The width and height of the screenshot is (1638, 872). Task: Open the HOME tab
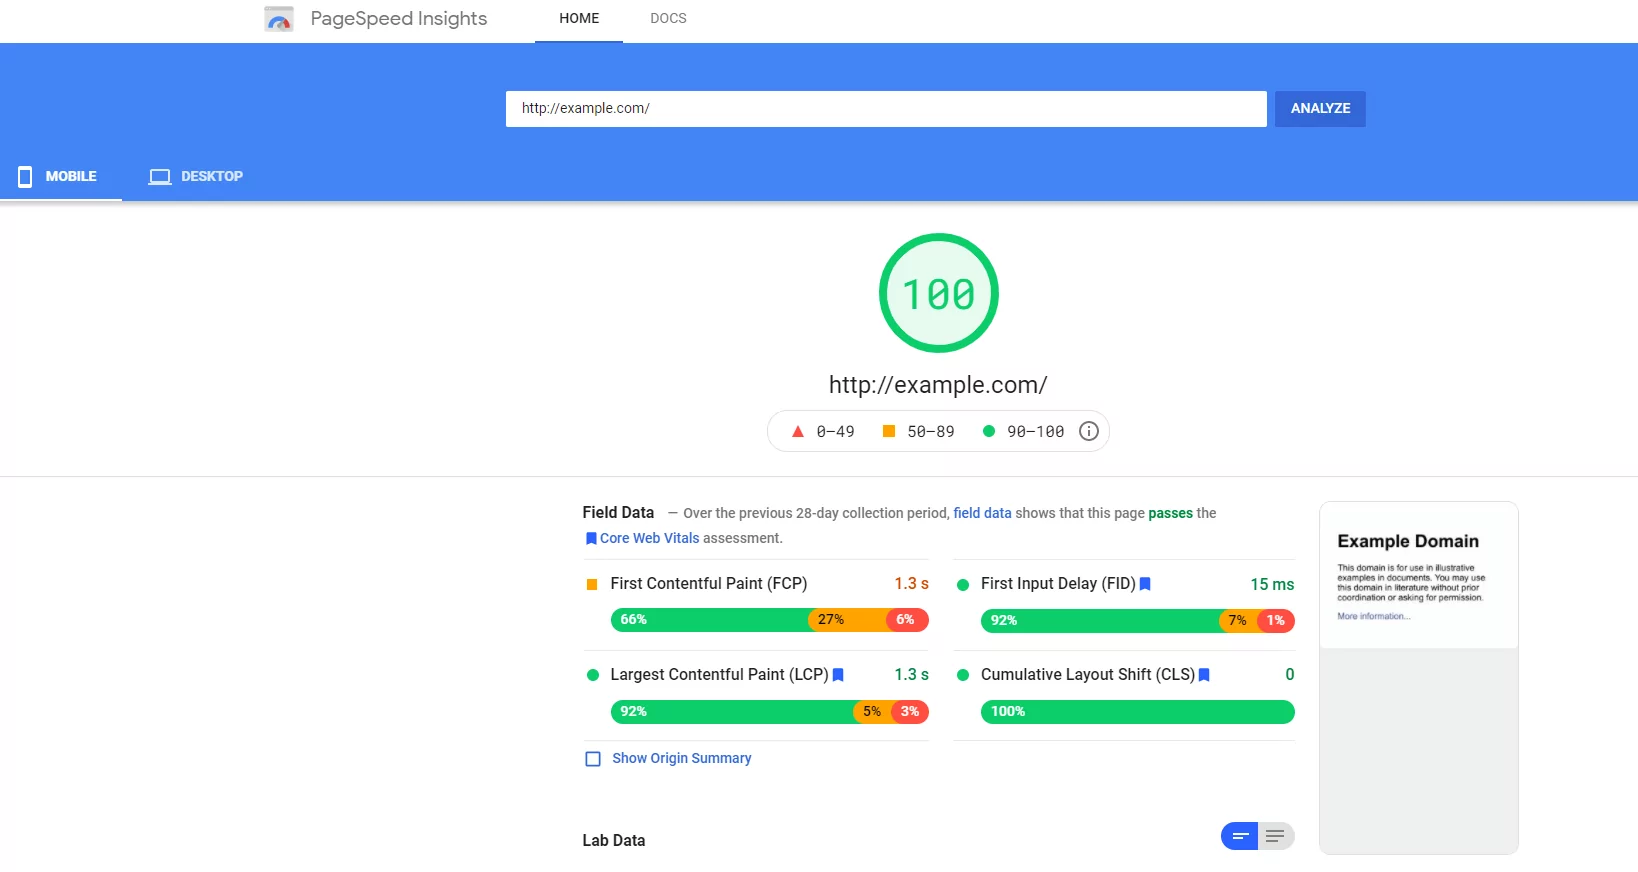click(579, 19)
